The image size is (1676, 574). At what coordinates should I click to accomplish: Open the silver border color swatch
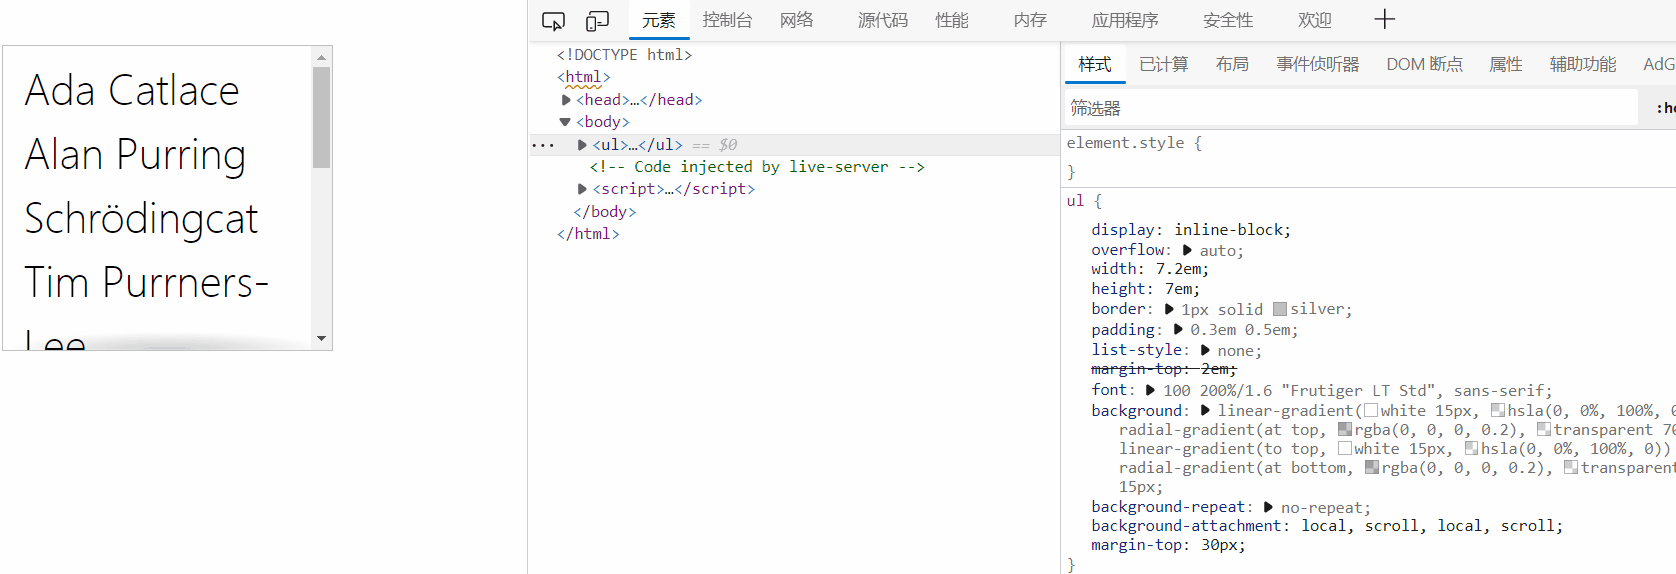1280,309
